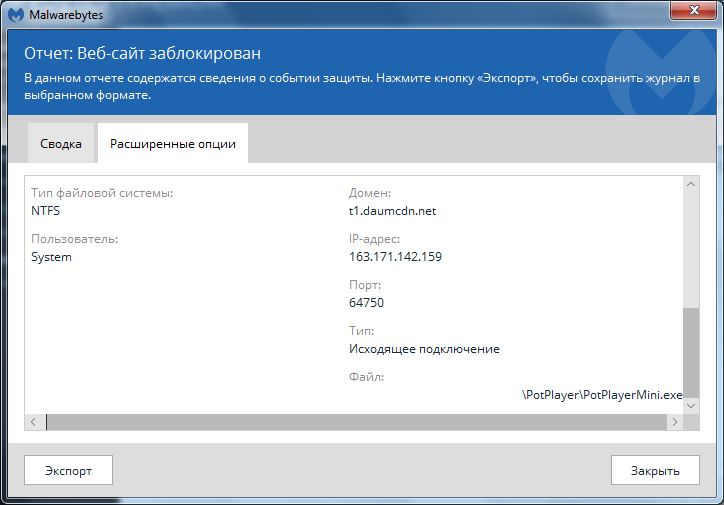Click the horizontal scrollbar thumb
This screenshot has height=505, width=724.
click(356, 422)
